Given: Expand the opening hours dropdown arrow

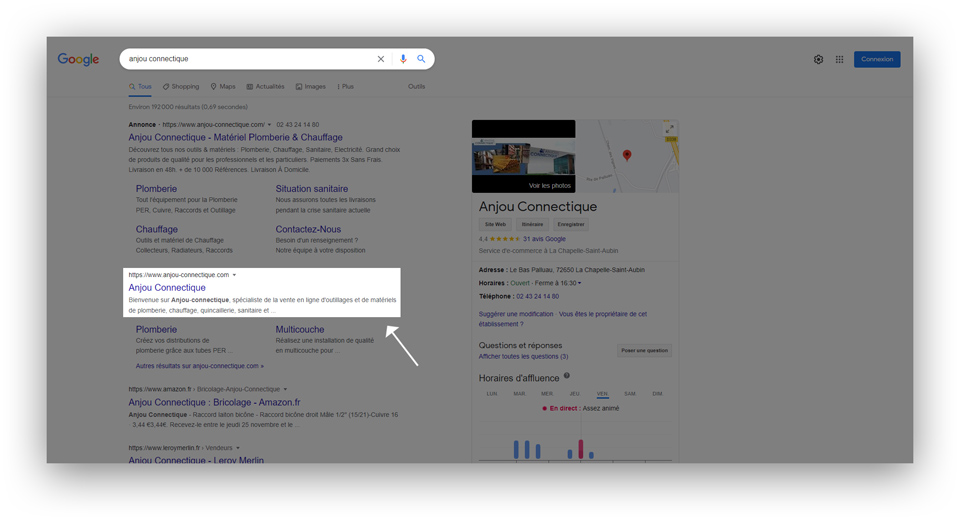Looking at the screenshot, I should click(x=580, y=283).
